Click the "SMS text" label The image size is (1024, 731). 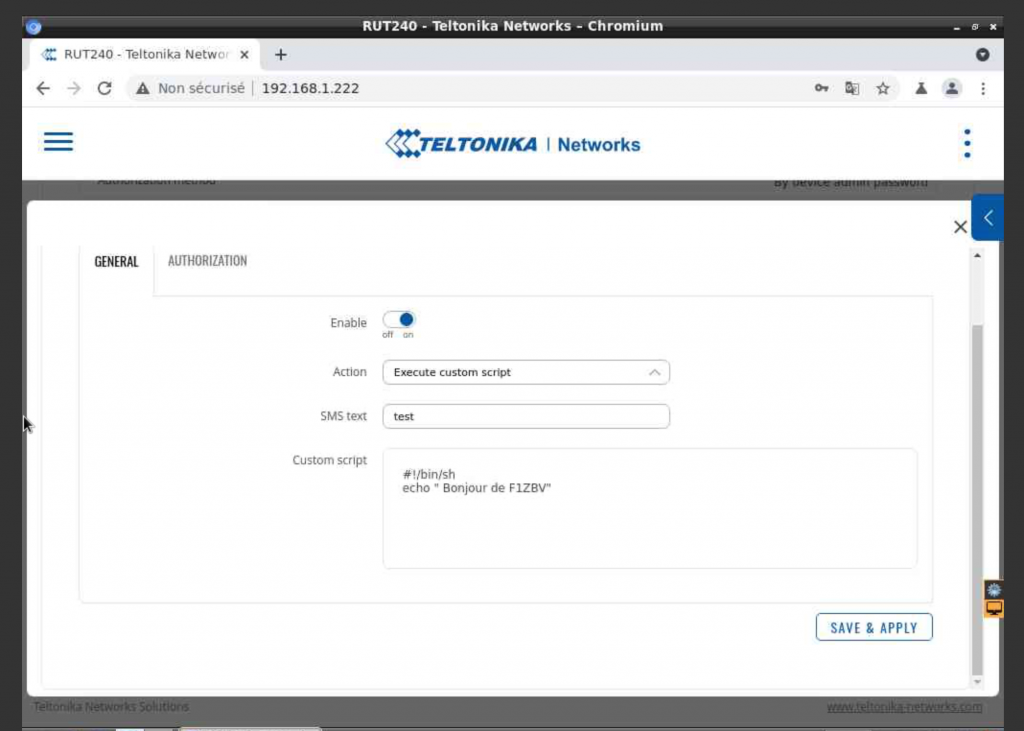pos(344,416)
